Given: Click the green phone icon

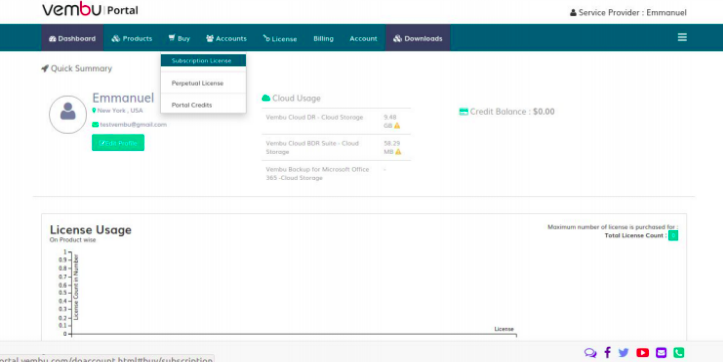Looking at the screenshot, I should (x=678, y=353).
